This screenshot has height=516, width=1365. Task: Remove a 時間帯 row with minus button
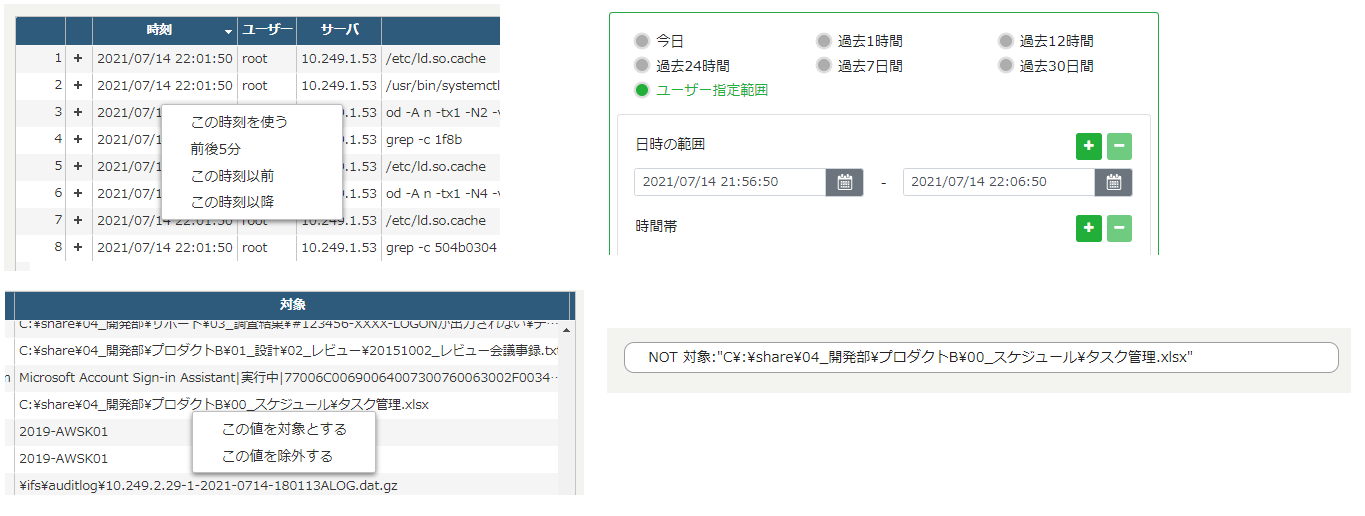pos(1119,228)
